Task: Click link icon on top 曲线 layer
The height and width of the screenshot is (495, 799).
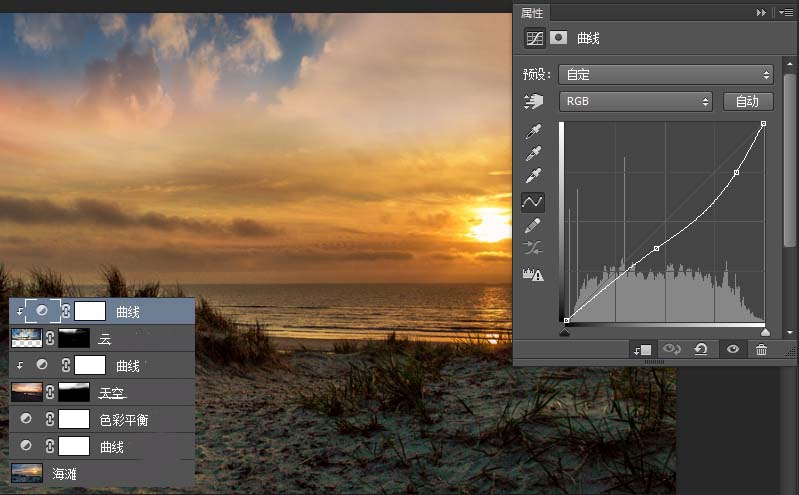Action: coord(66,311)
